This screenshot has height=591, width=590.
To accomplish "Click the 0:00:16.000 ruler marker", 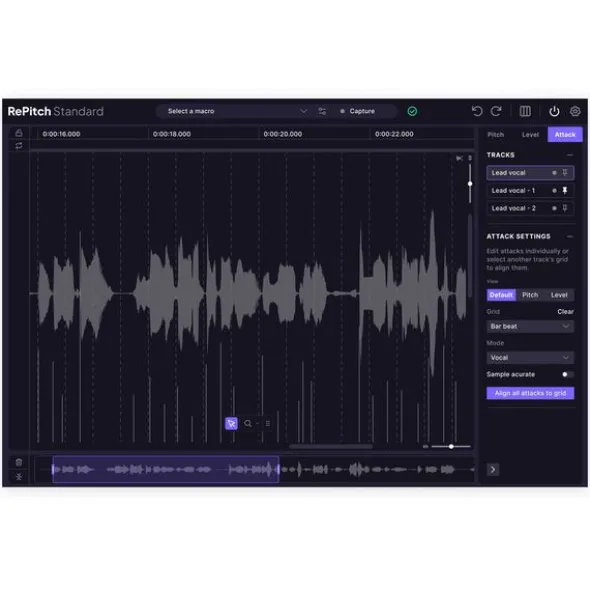I will pyautogui.click(x=61, y=134).
